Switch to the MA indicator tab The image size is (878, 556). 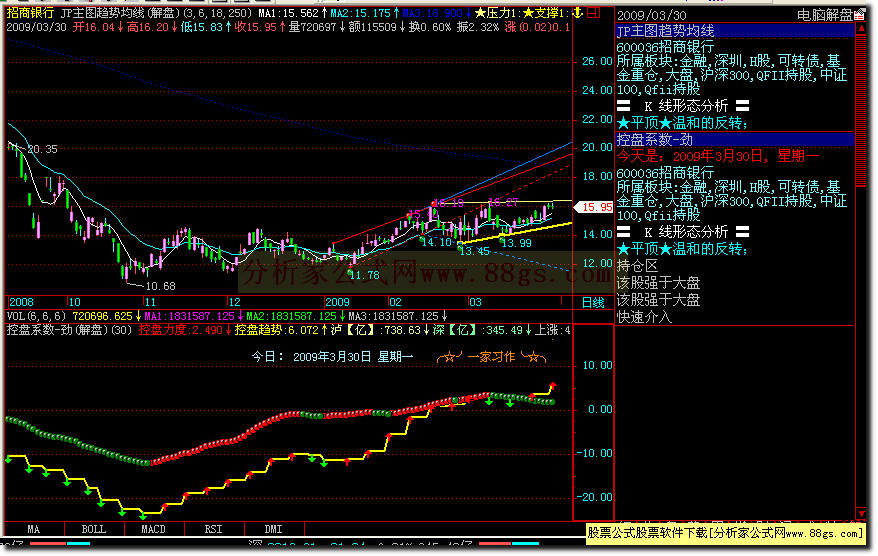pos(34,529)
